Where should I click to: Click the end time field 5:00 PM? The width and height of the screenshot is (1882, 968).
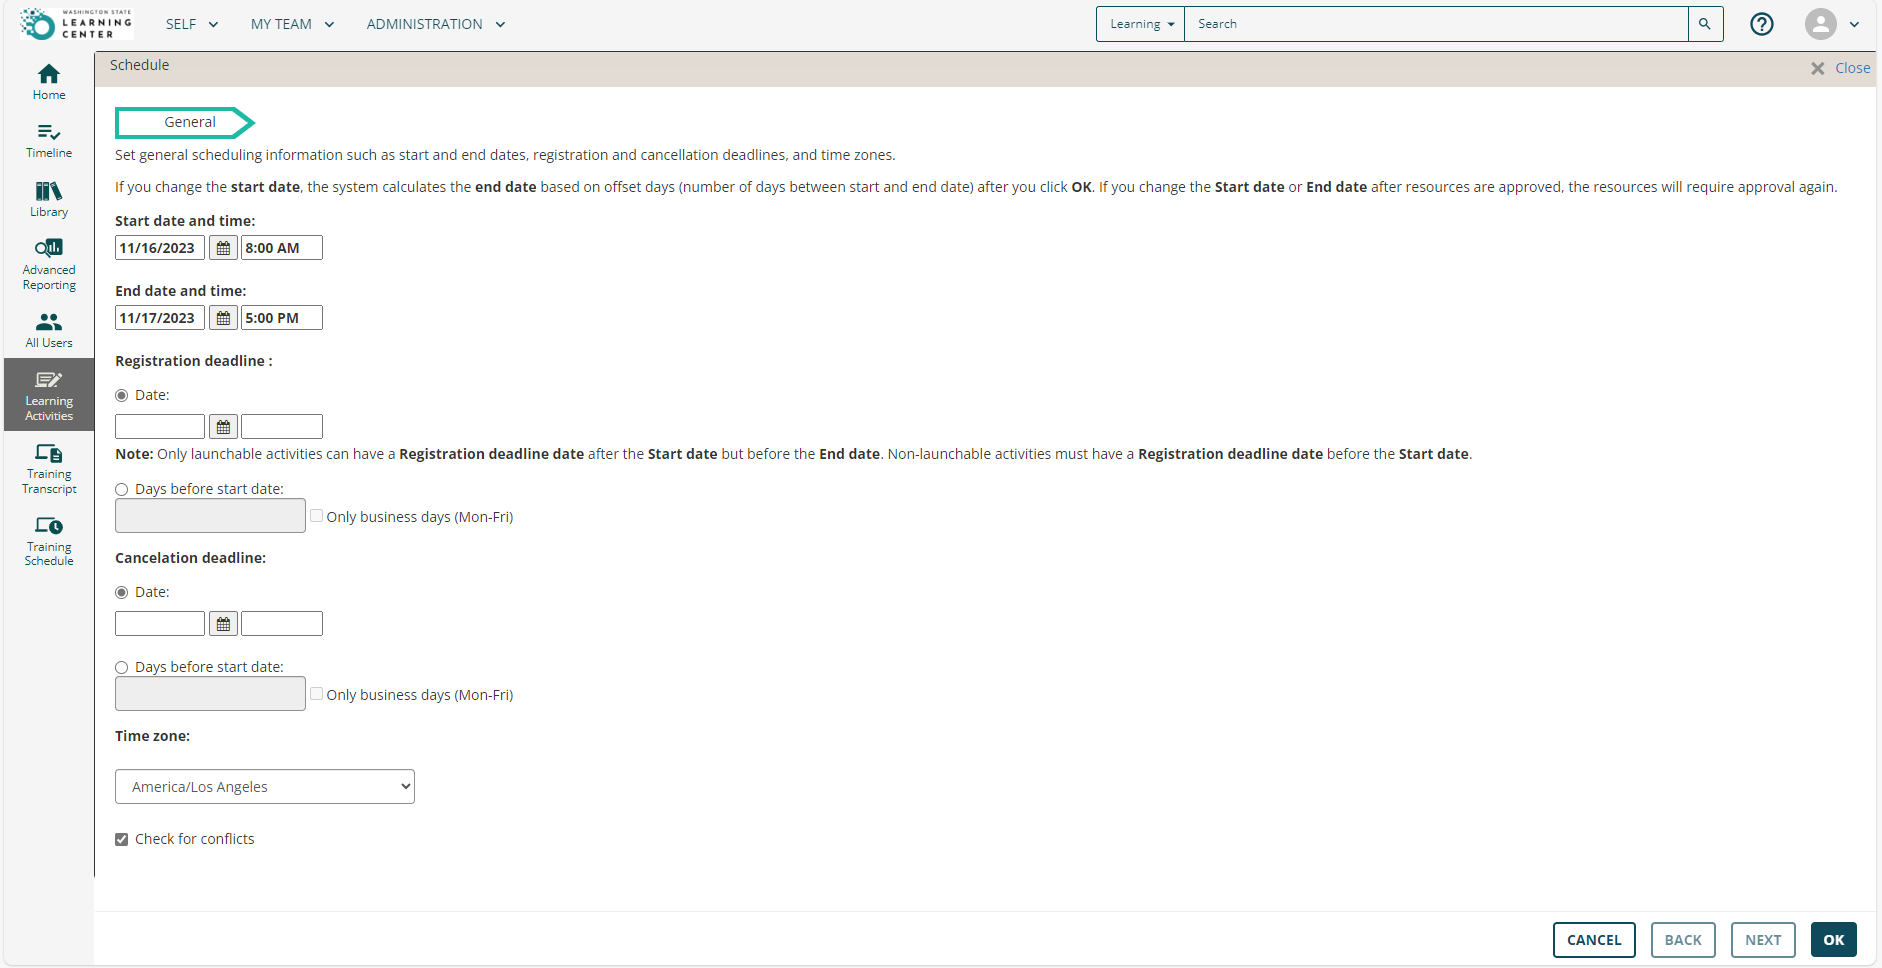(282, 318)
